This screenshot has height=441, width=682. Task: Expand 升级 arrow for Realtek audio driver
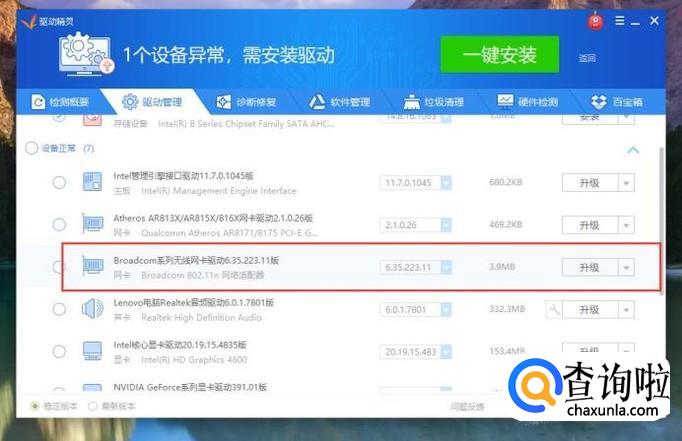click(x=626, y=310)
